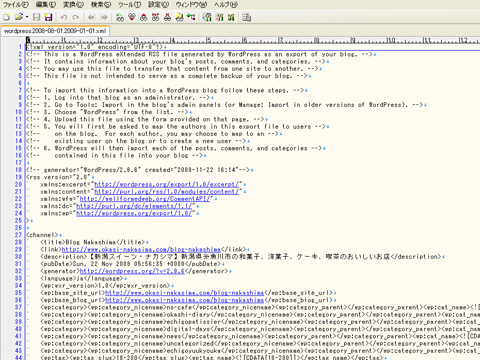Open the ファイル(F) menu
The image size is (480, 360).
16,5
